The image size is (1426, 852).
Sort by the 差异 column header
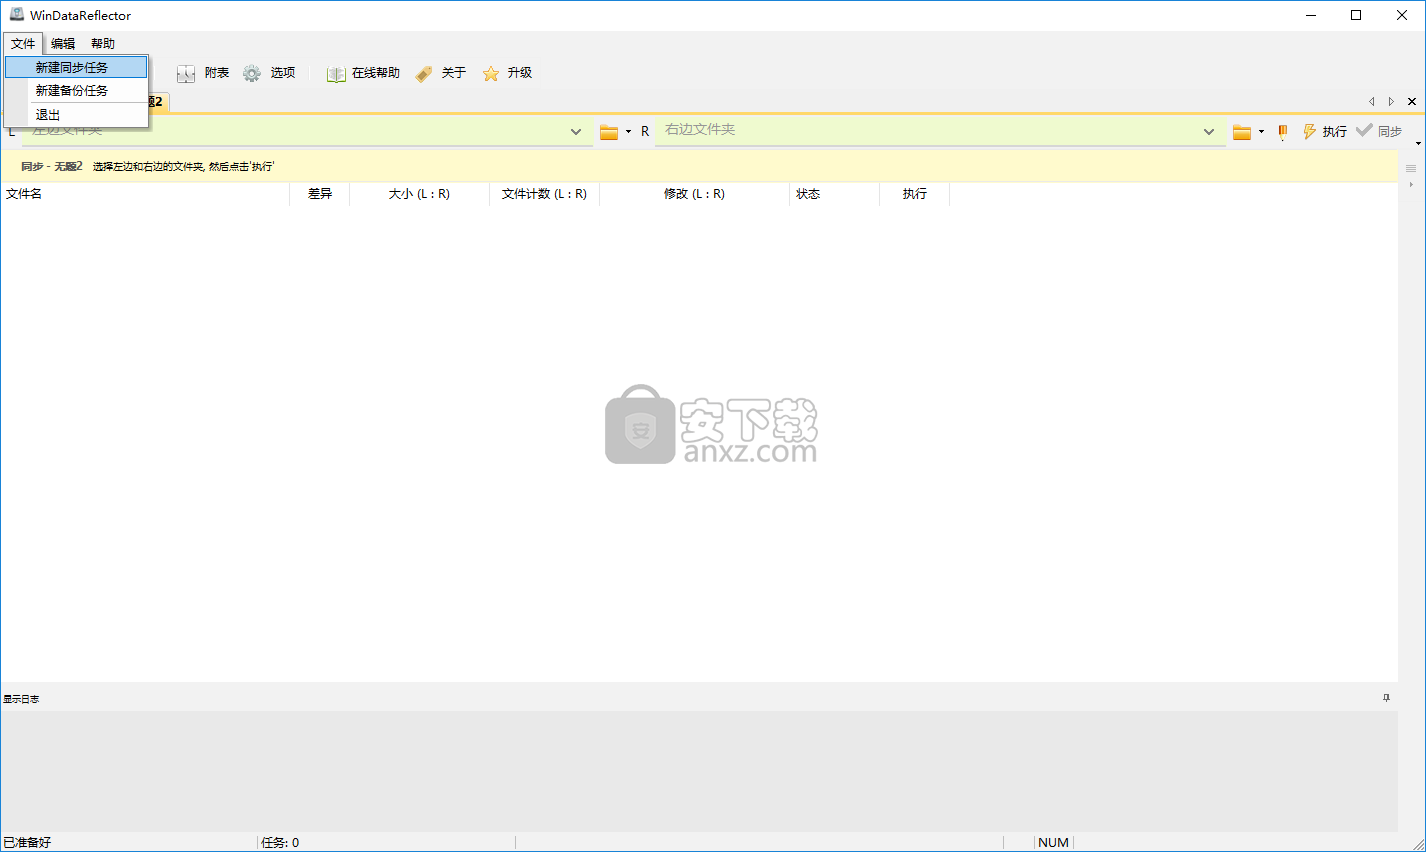320,194
